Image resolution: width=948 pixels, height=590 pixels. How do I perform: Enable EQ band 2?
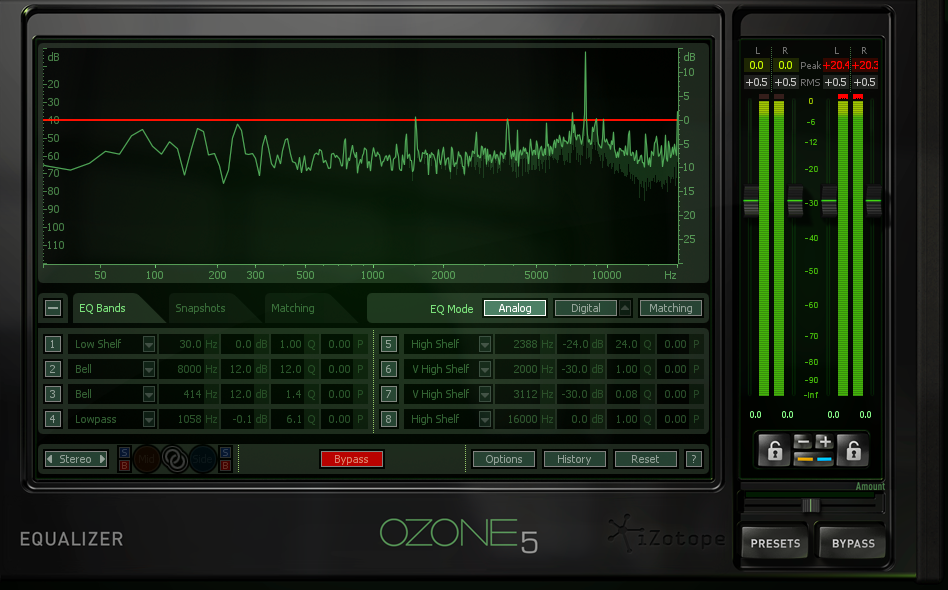click(53, 369)
